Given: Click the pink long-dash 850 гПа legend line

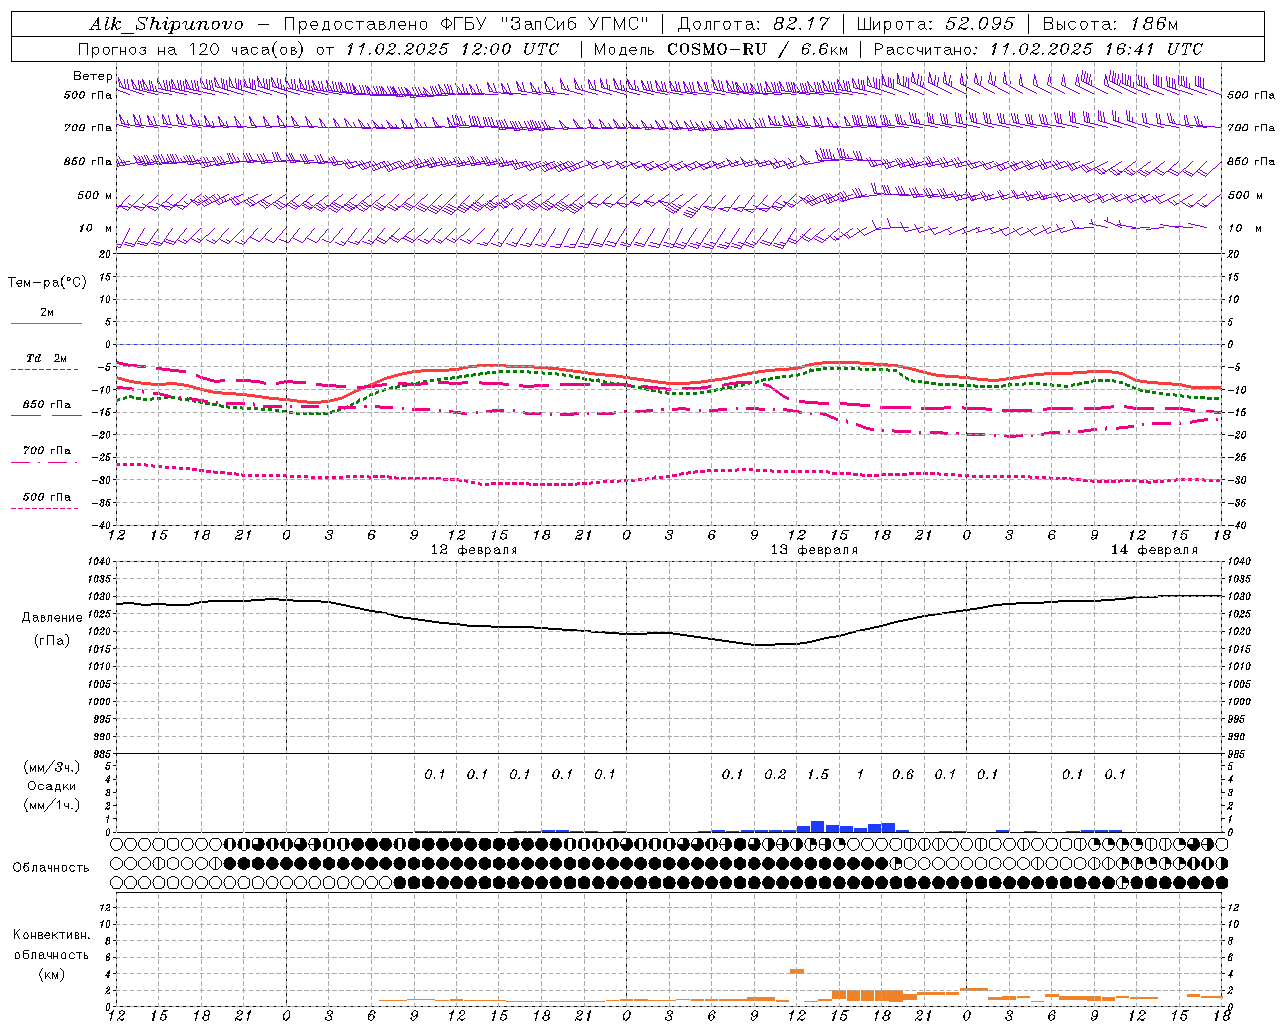Looking at the screenshot, I should point(46,415).
